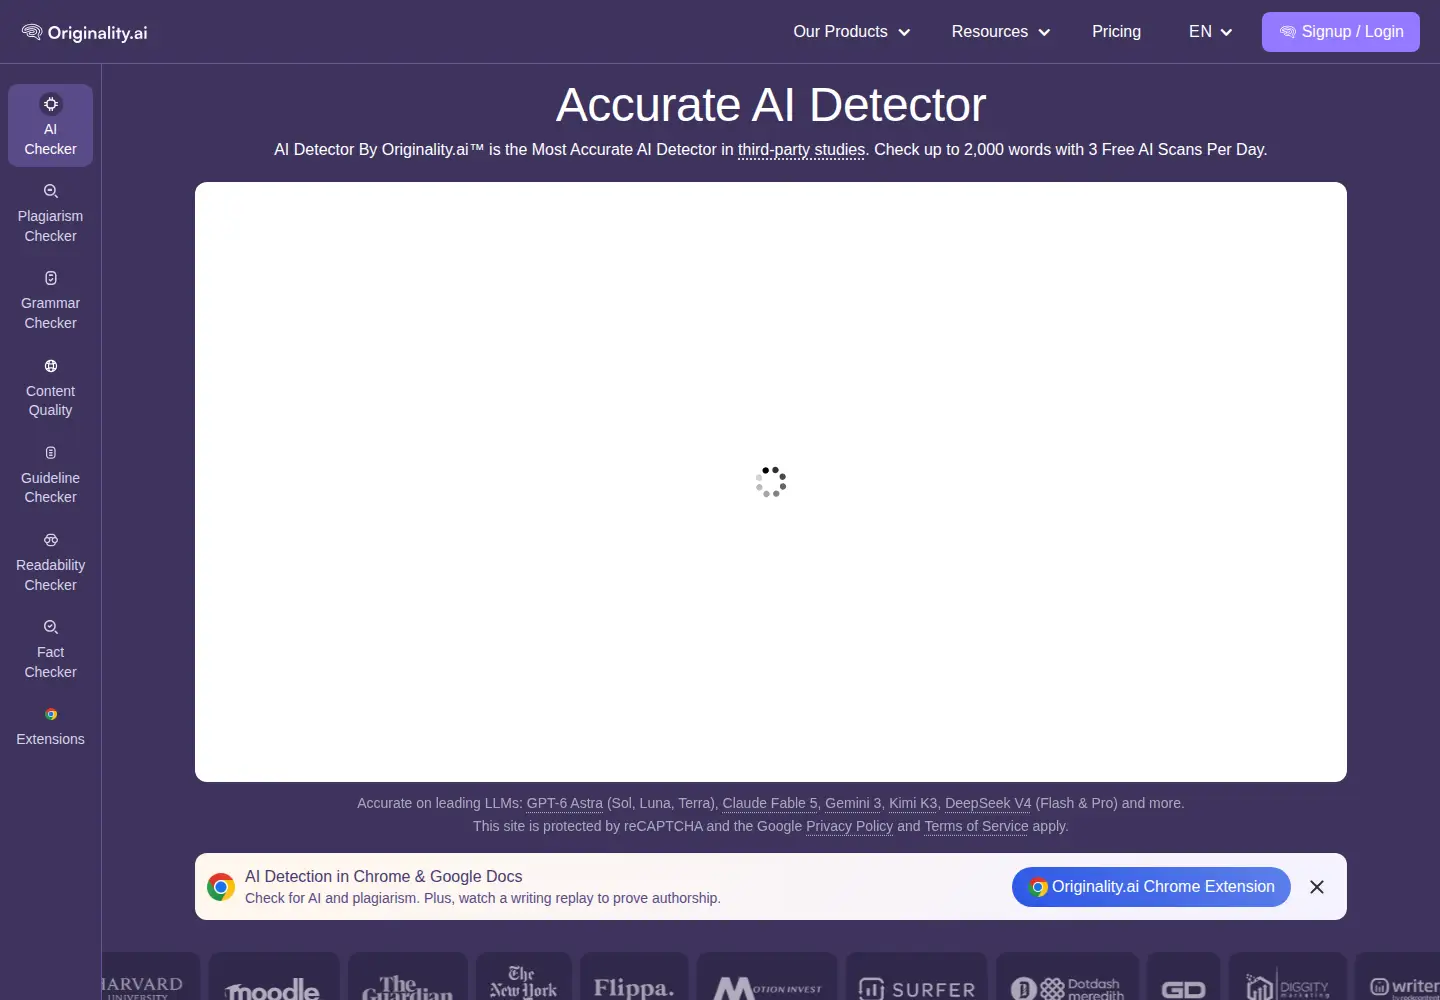This screenshot has width=1440, height=1000.
Task: Install the Originality.ai Chrome Extension
Action: click(x=1151, y=887)
